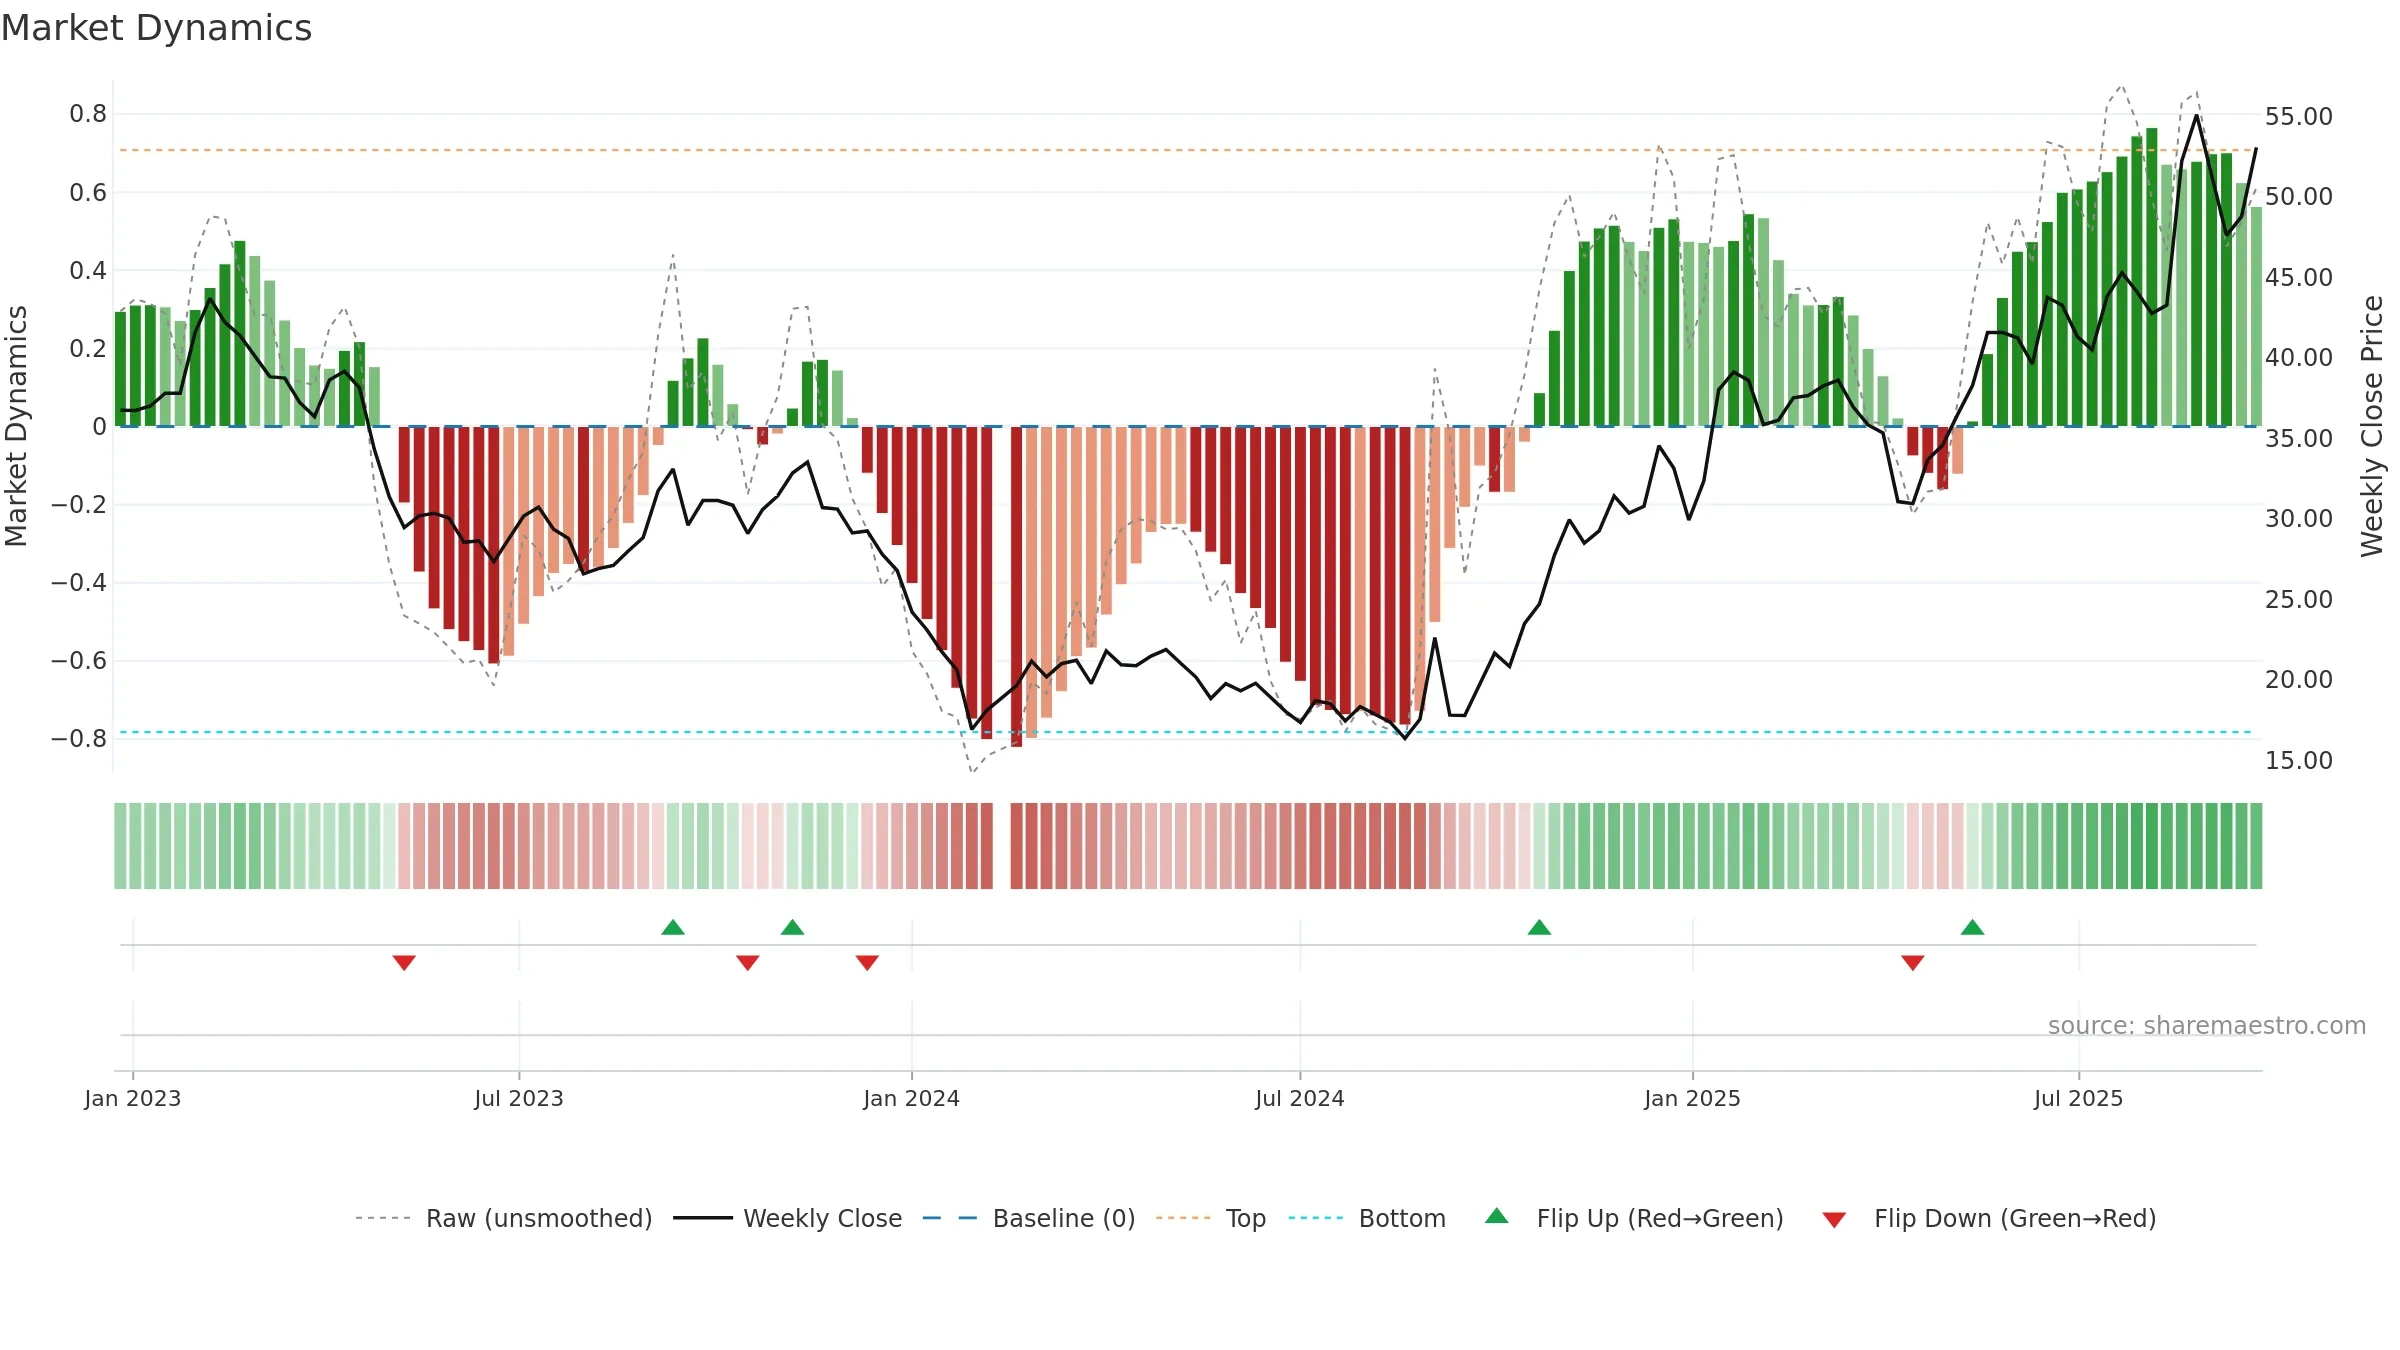Click the green flip-up triangle icon in legend
Viewport: 2400px width, 1350px height.
[x=1497, y=1216]
